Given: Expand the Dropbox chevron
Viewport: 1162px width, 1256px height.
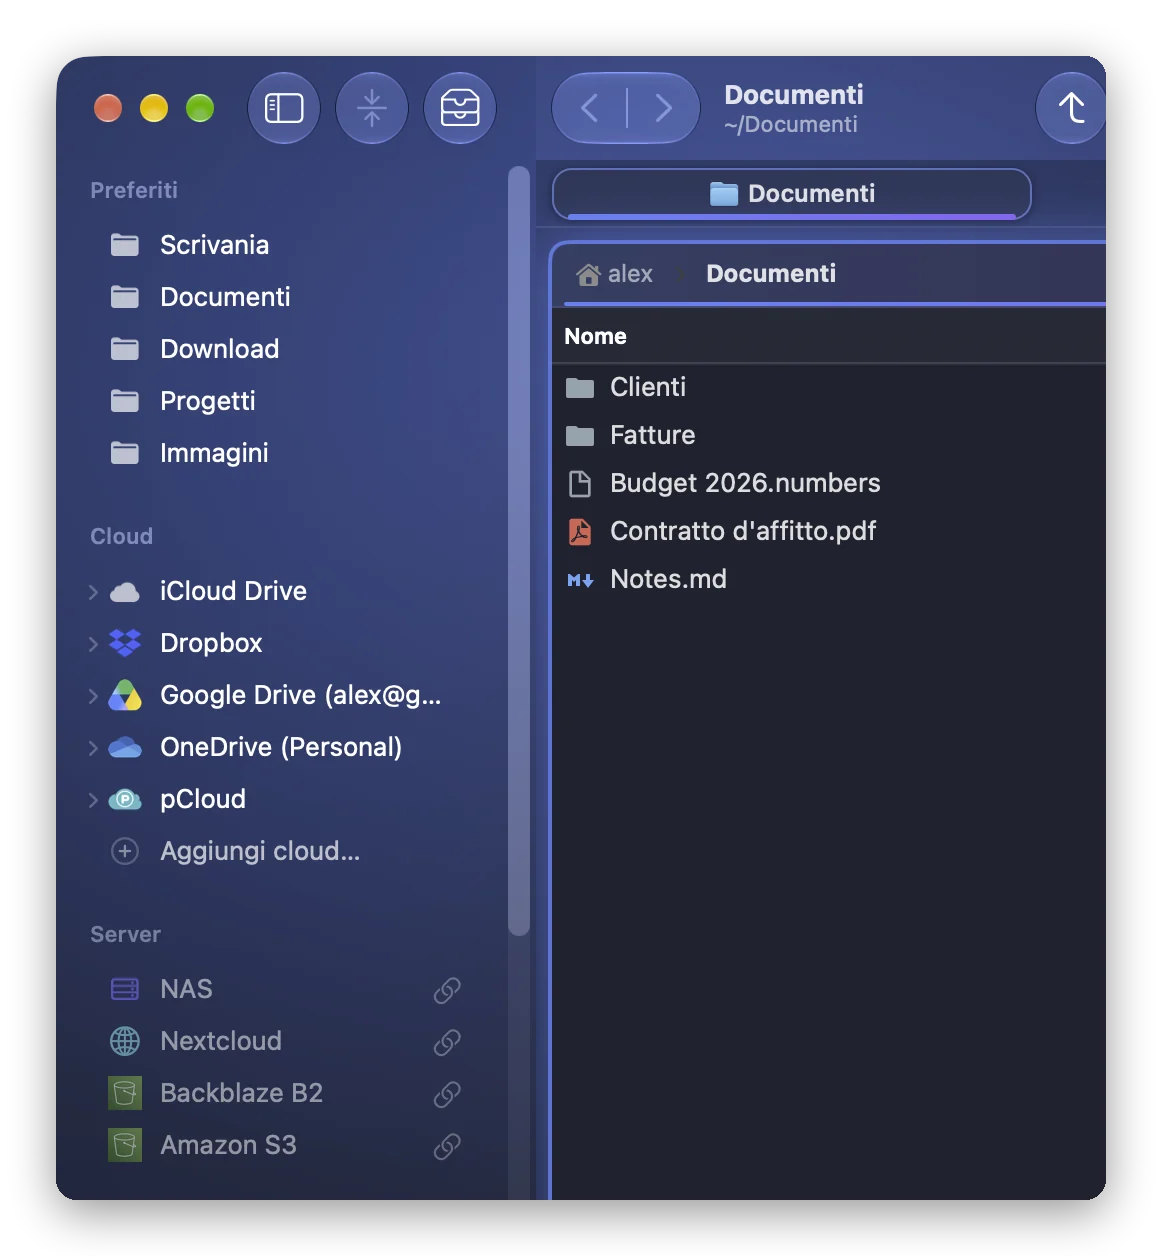Looking at the screenshot, I should point(93,644).
